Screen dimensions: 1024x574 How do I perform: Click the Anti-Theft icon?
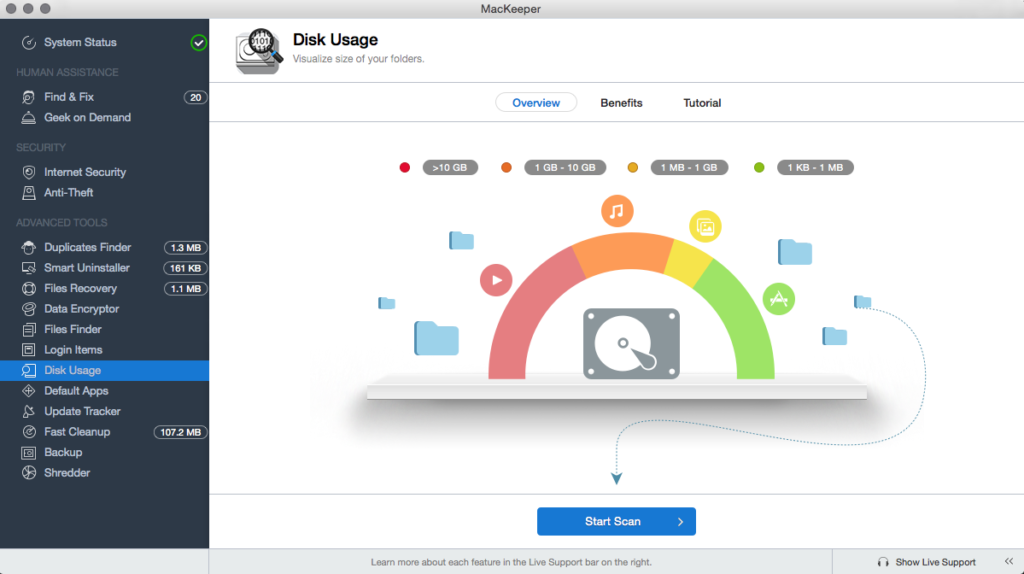[x=29, y=193]
